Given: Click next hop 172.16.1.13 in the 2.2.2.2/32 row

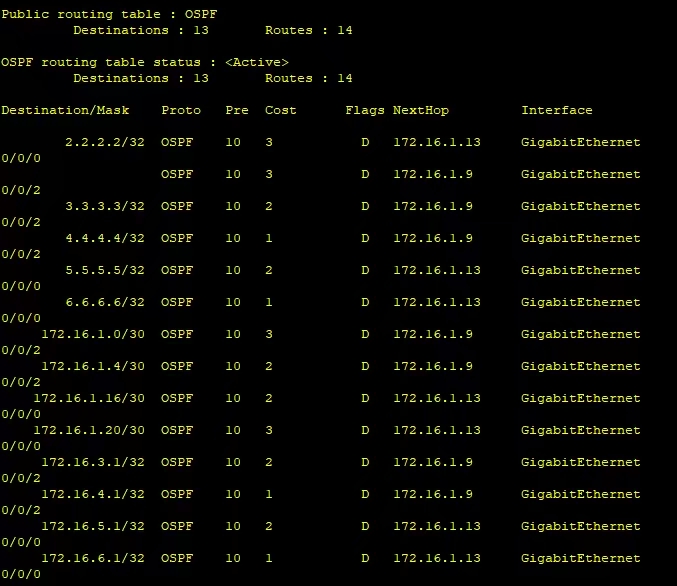Looking at the screenshot, I should [x=437, y=143].
